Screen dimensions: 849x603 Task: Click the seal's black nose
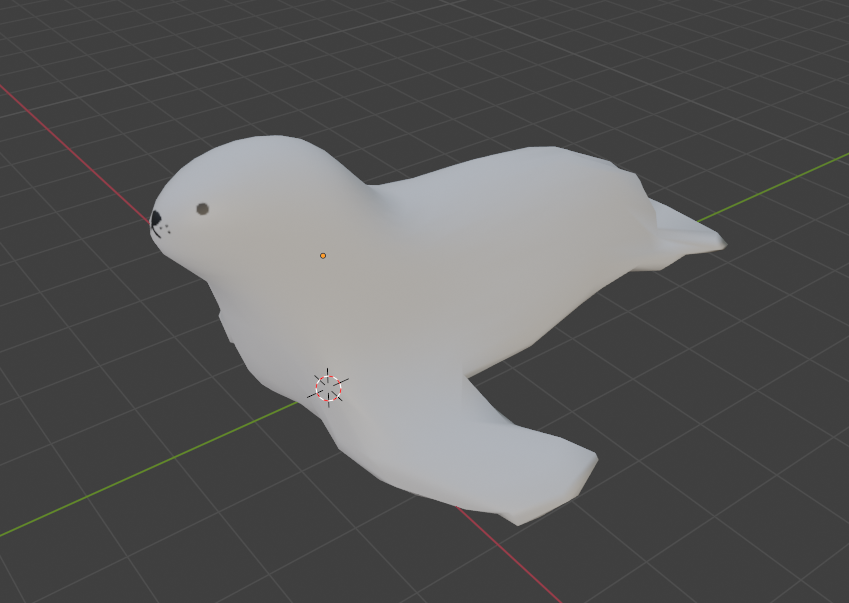pyautogui.click(x=155, y=219)
